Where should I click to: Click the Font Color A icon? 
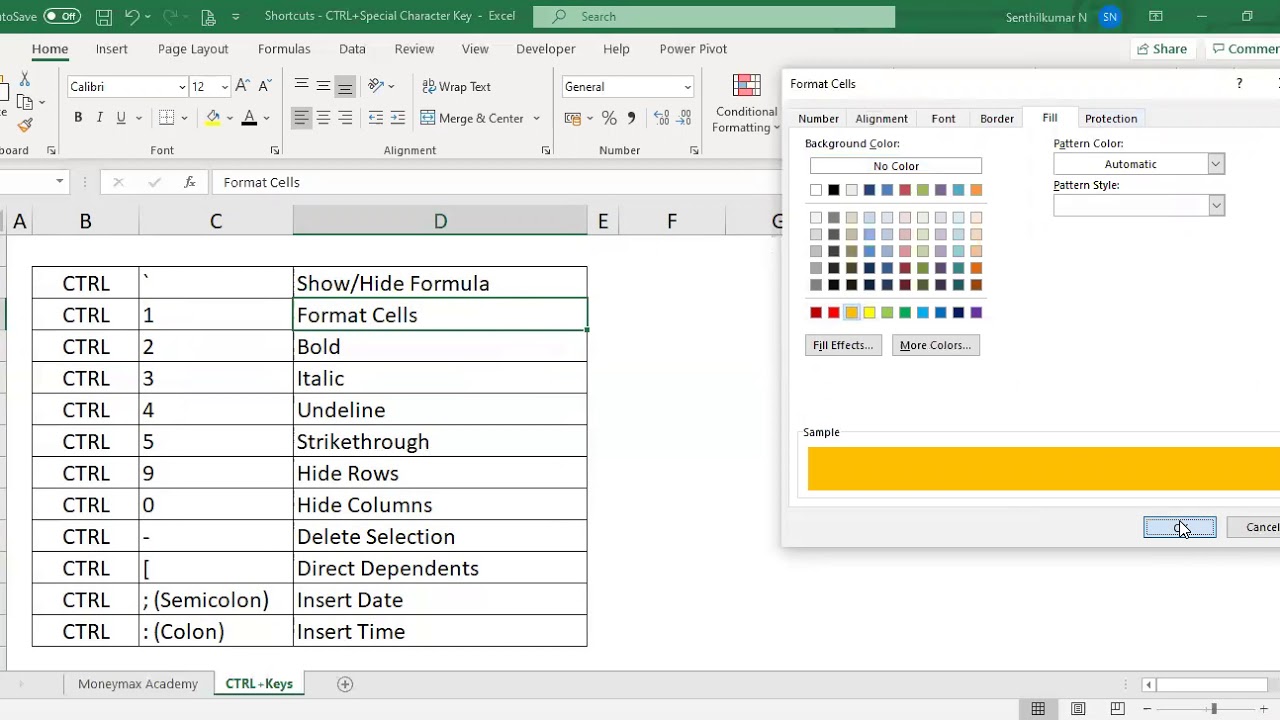click(x=249, y=118)
